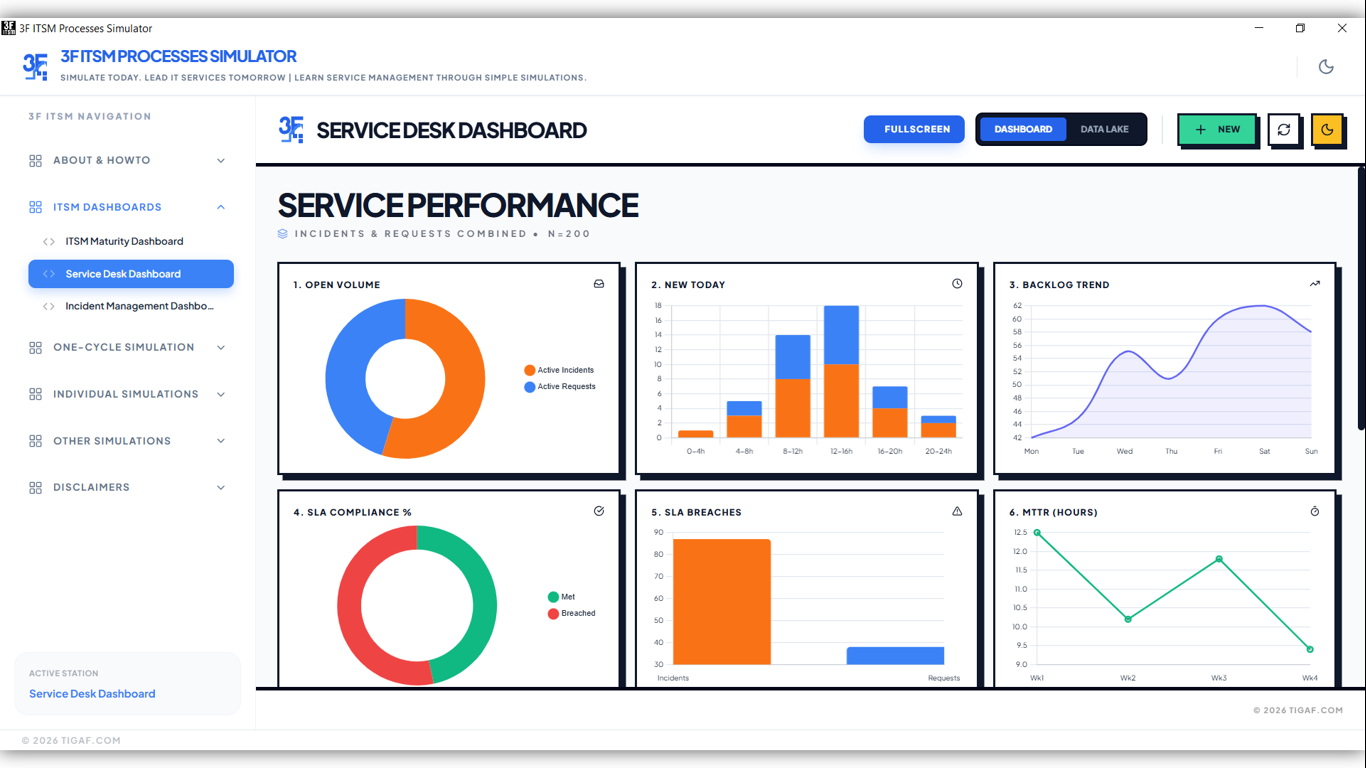Image resolution: width=1366 pixels, height=768 pixels.
Task: Click the FULLSCREEN button
Action: (913, 129)
